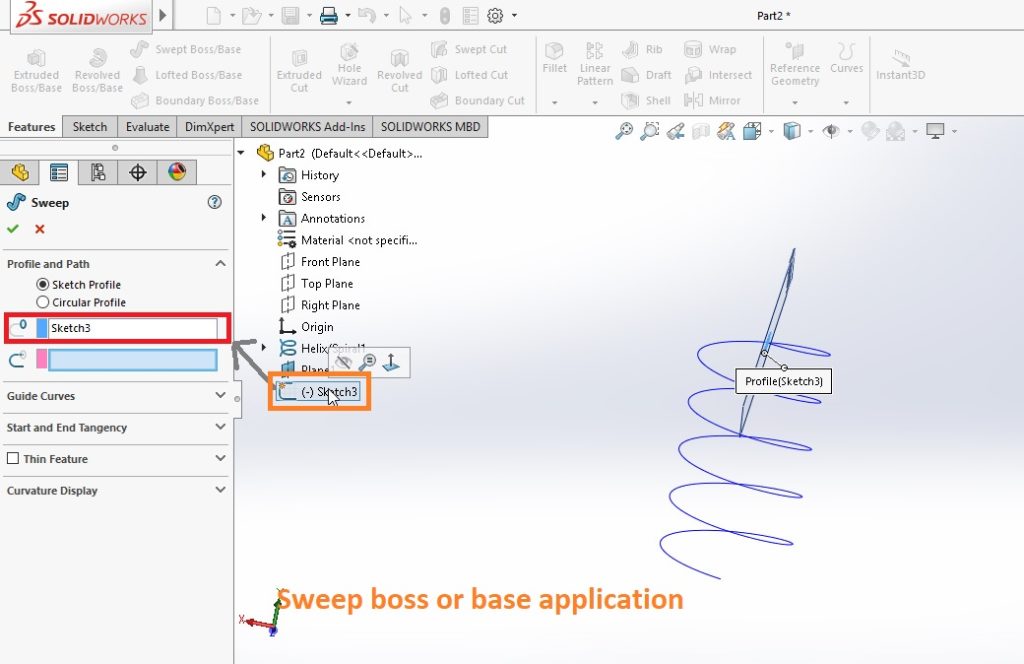Screen dimensions: 1024x664
Task: Open the Curves tool
Action: [846, 59]
